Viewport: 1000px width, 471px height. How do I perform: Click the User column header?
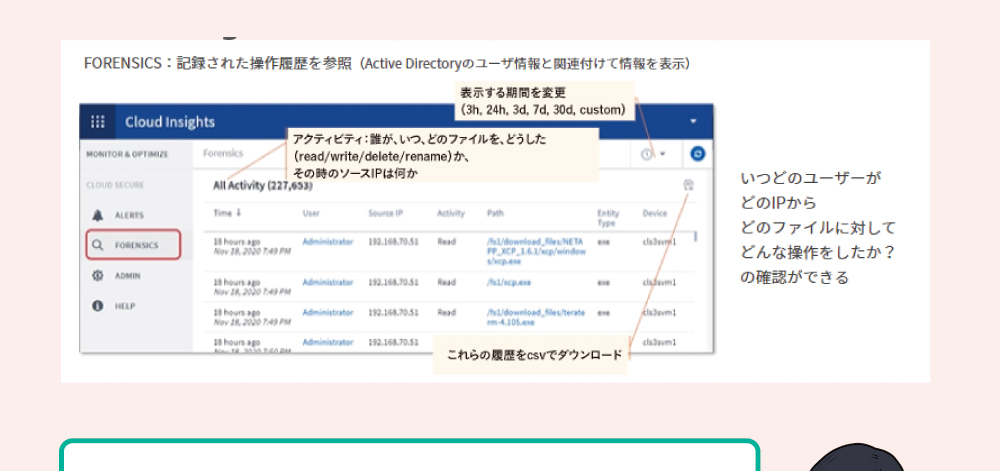point(311,213)
